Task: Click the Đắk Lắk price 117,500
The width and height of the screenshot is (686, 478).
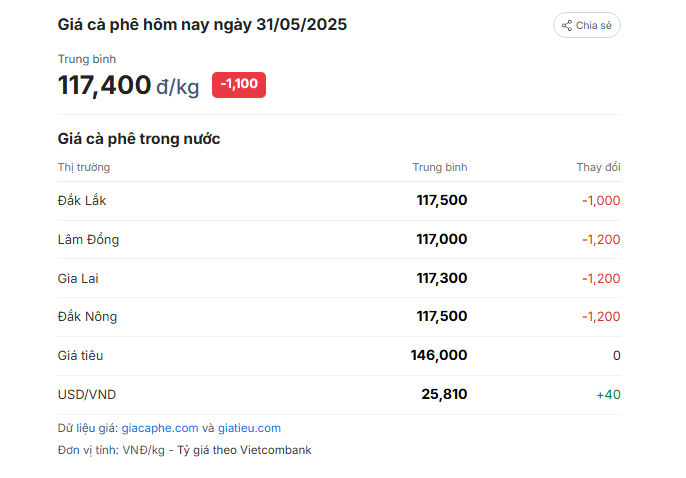Action: [x=442, y=200]
